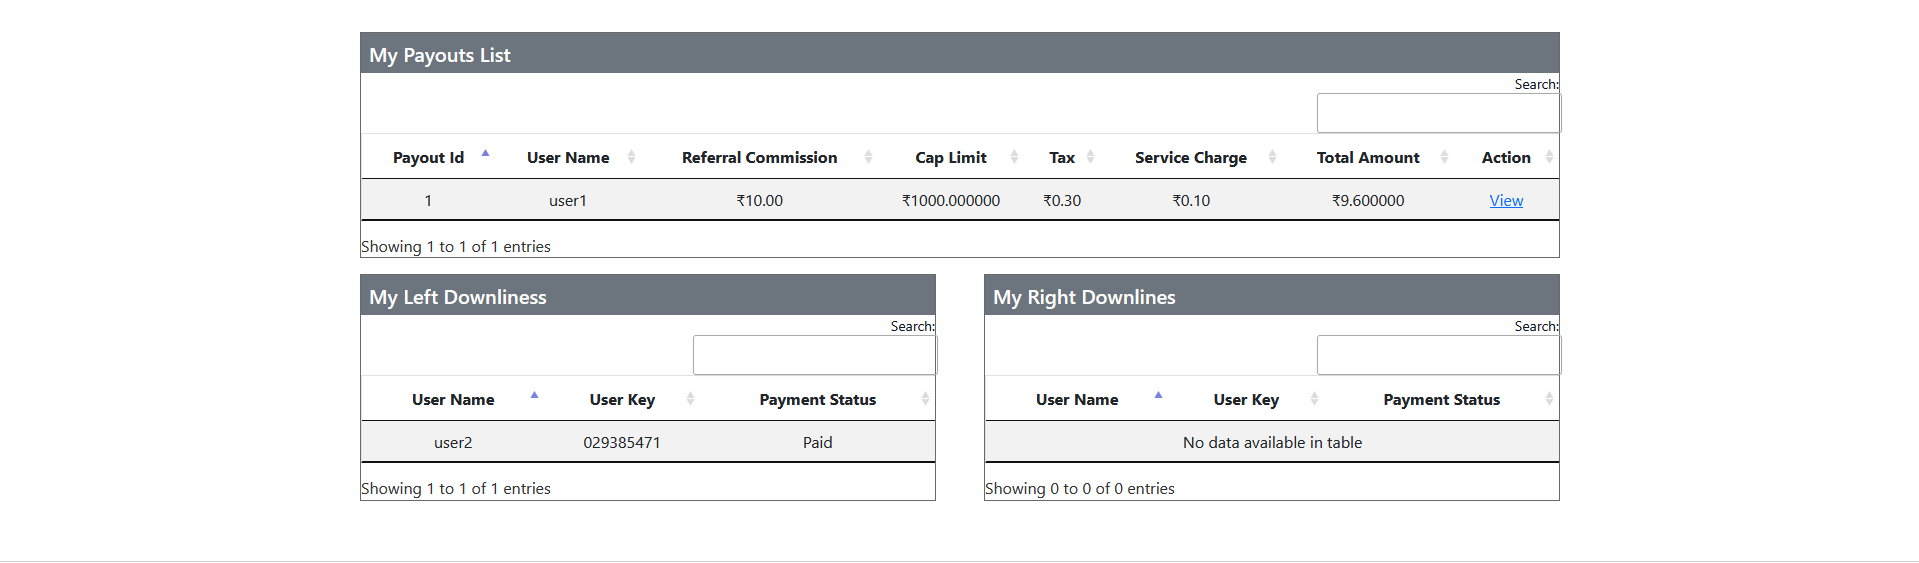The height and width of the screenshot is (563, 1919).
Task: Click sort icon beside Action column
Action: (x=1549, y=157)
